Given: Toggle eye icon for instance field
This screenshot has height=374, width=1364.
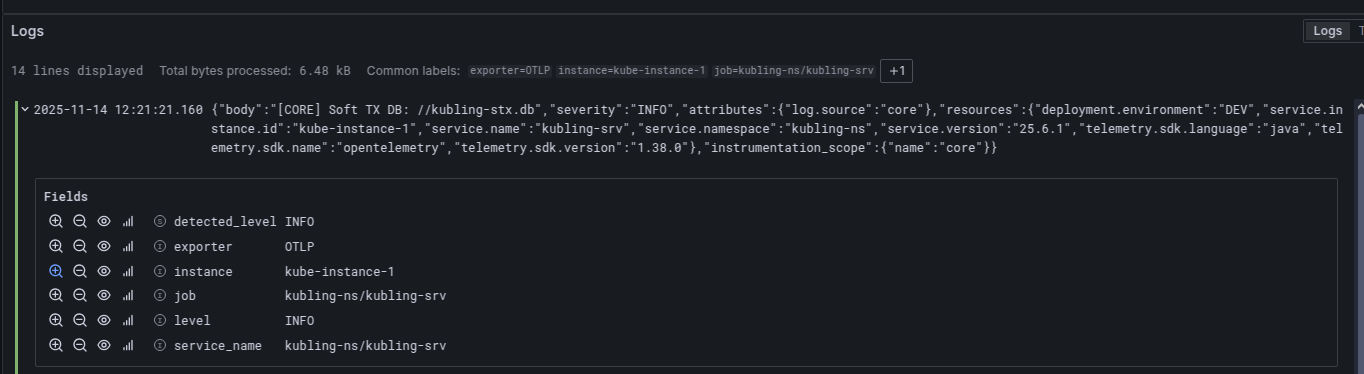Looking at the screenshot, I should pyautogui.click(x=104, y=271).
